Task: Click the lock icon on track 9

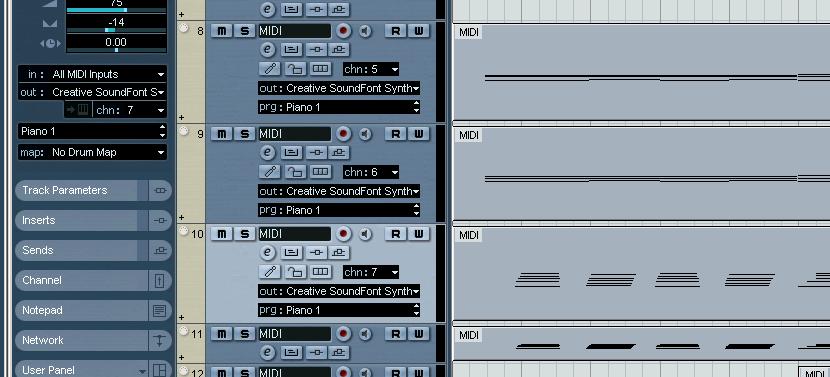Action: (x=295, y=172)
